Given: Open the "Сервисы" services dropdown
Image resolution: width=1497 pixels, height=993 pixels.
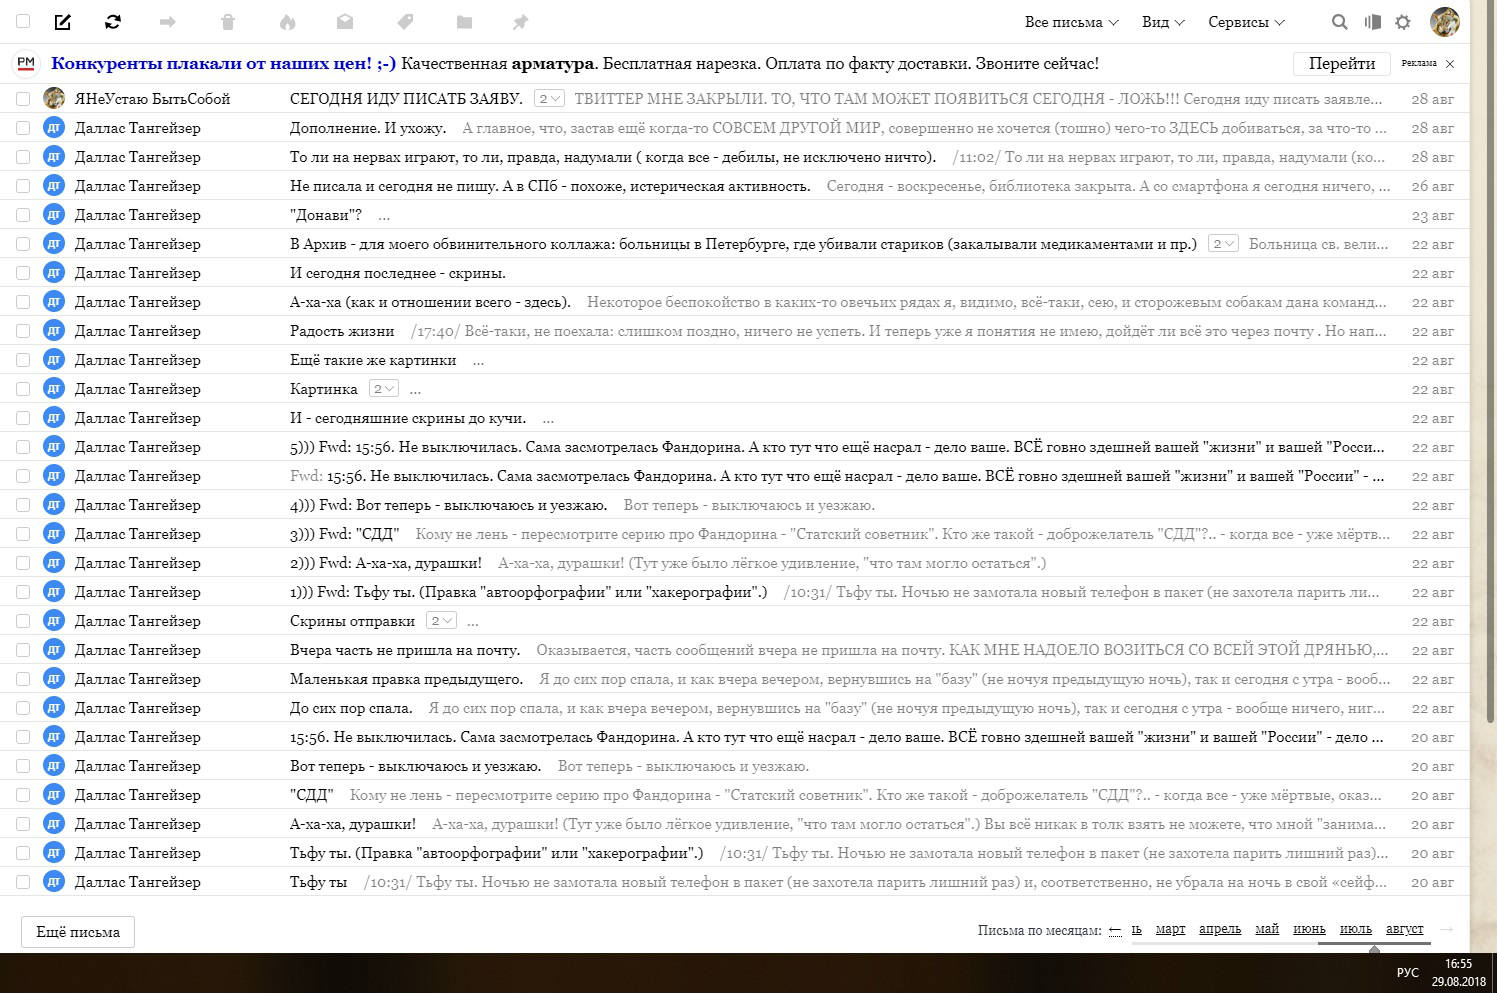Looking at the screenshot, I should (1246, 22).
